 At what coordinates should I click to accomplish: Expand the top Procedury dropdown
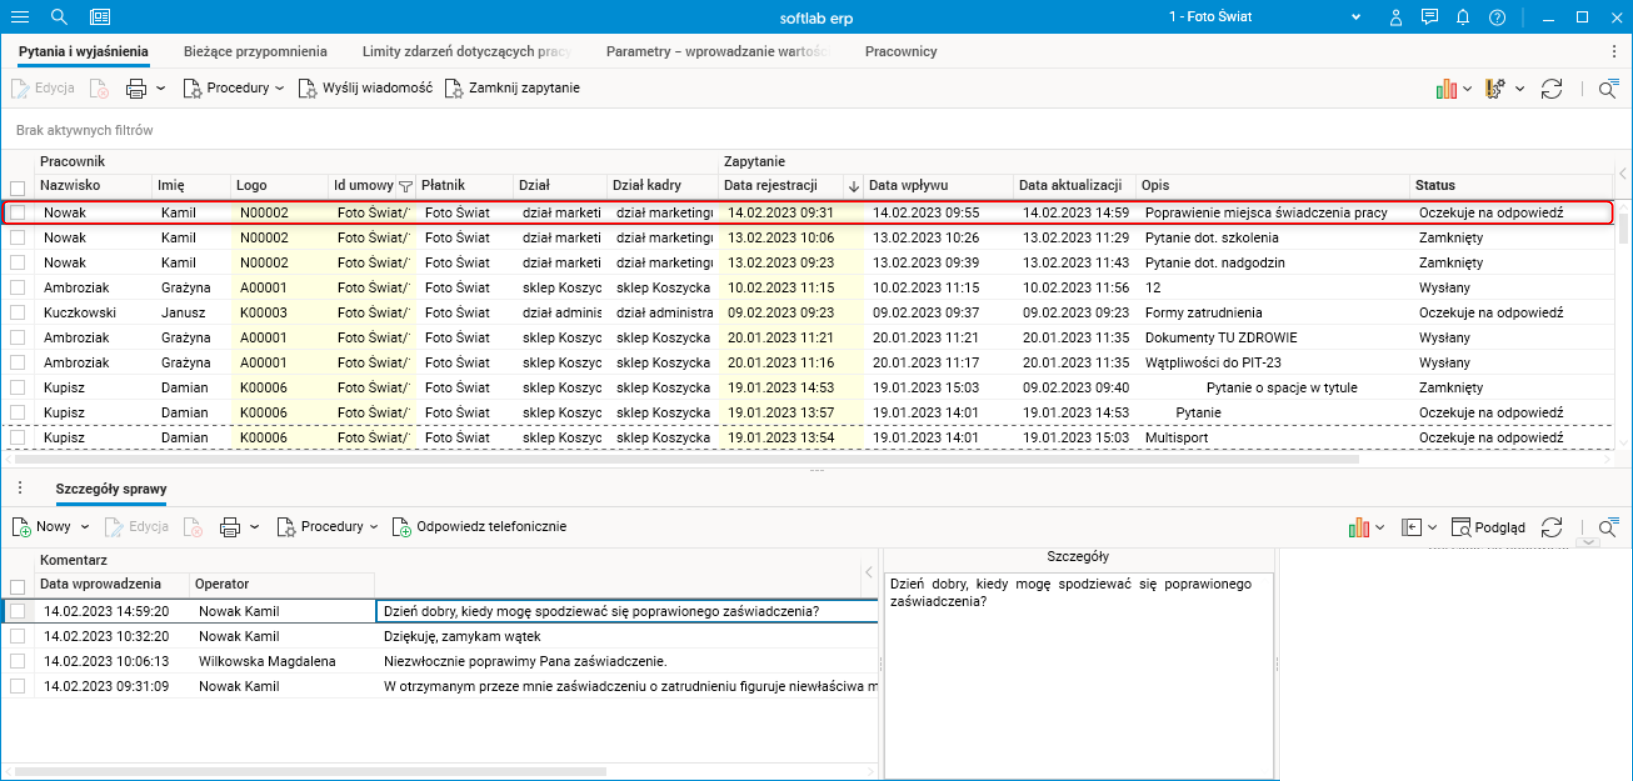pos(279,89)
